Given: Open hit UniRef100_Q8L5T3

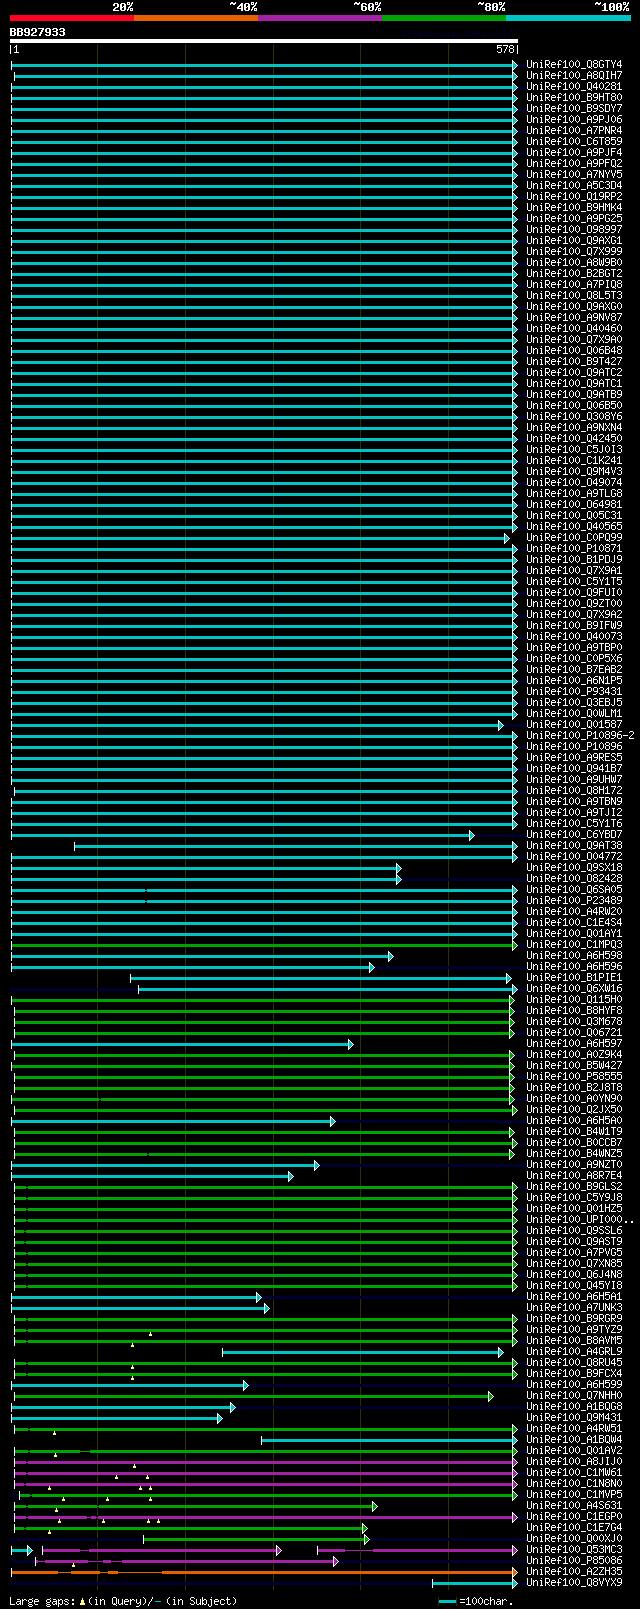Looking at the screenshot, I should 574,296.
